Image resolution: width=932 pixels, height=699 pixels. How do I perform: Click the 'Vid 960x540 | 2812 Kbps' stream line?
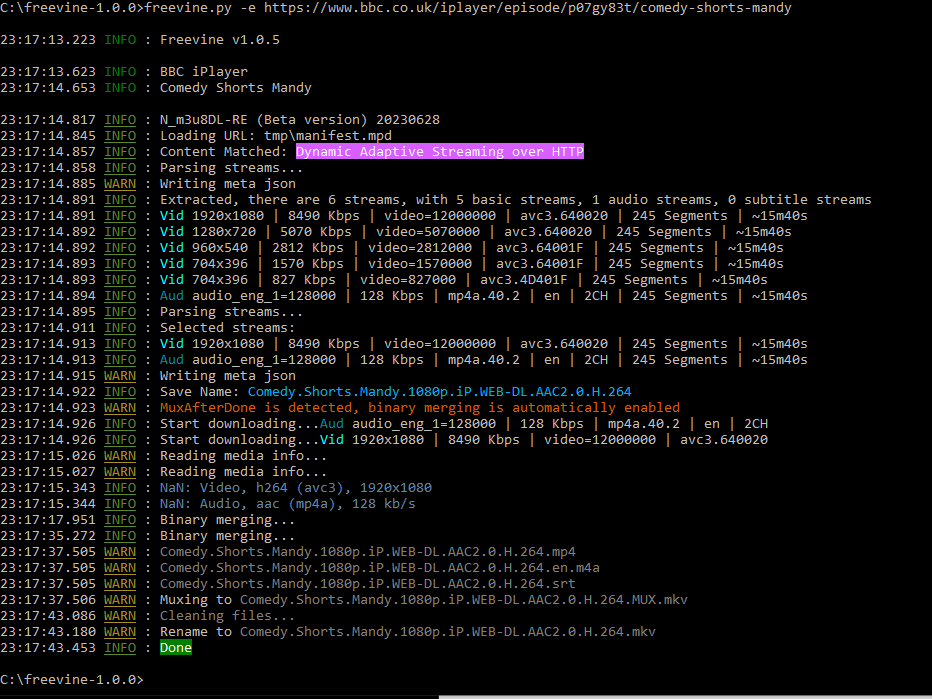471,248
